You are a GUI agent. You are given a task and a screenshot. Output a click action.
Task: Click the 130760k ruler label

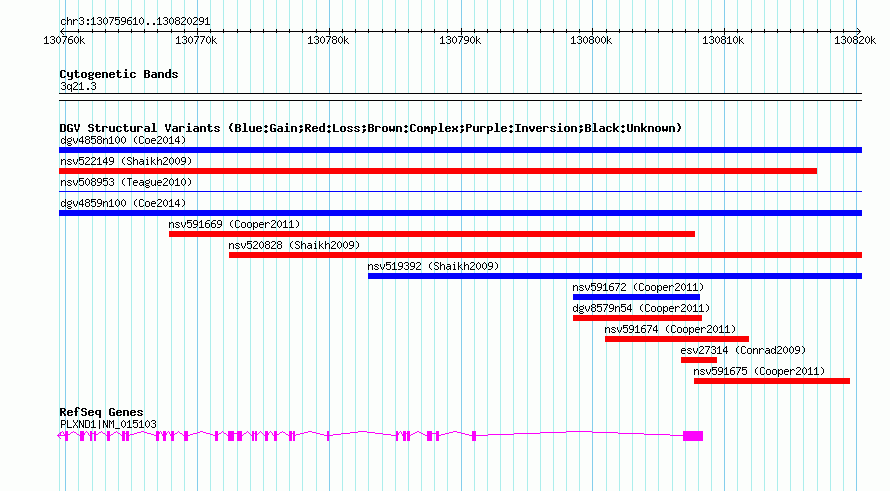pos(64,40)
